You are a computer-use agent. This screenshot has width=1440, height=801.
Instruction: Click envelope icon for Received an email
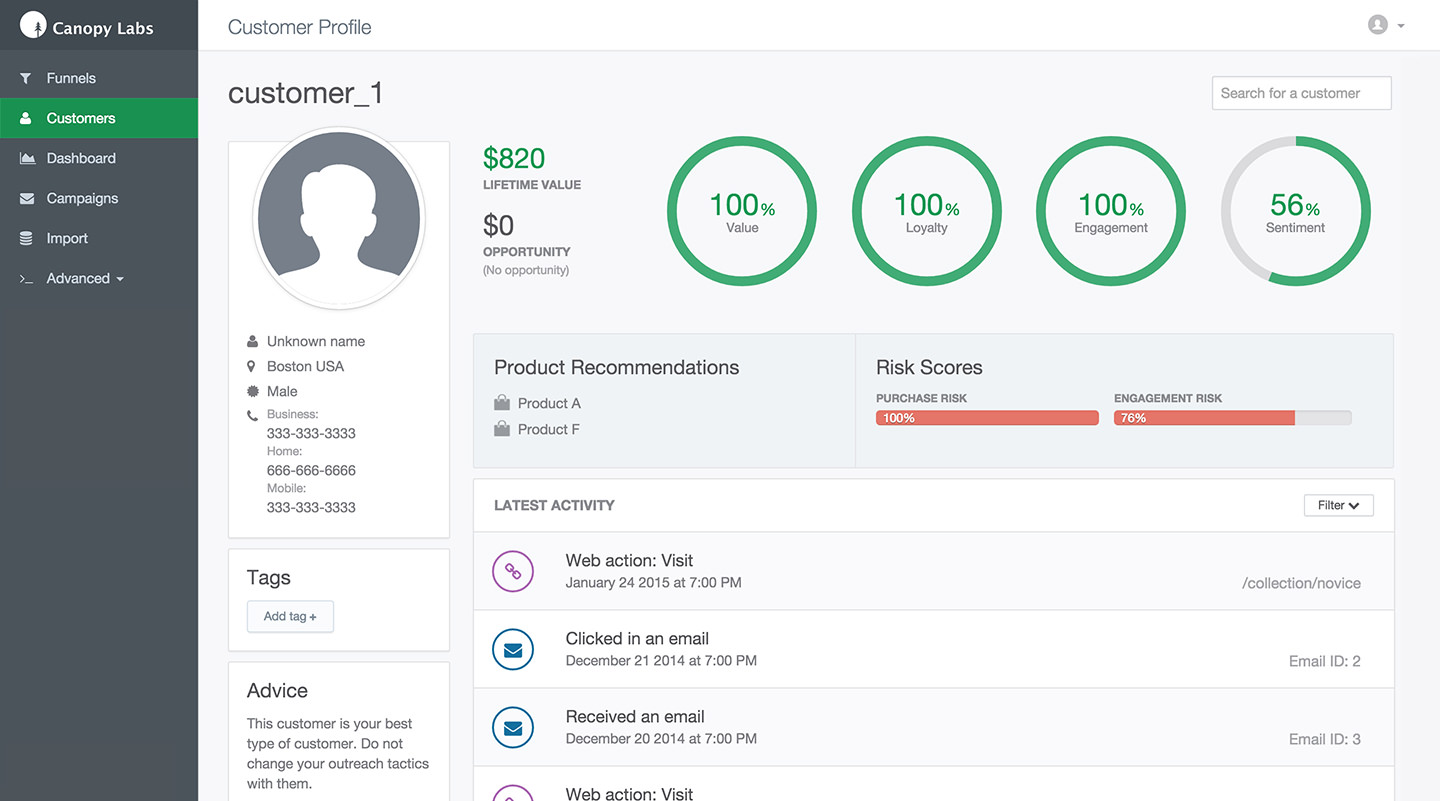[513, 727]
